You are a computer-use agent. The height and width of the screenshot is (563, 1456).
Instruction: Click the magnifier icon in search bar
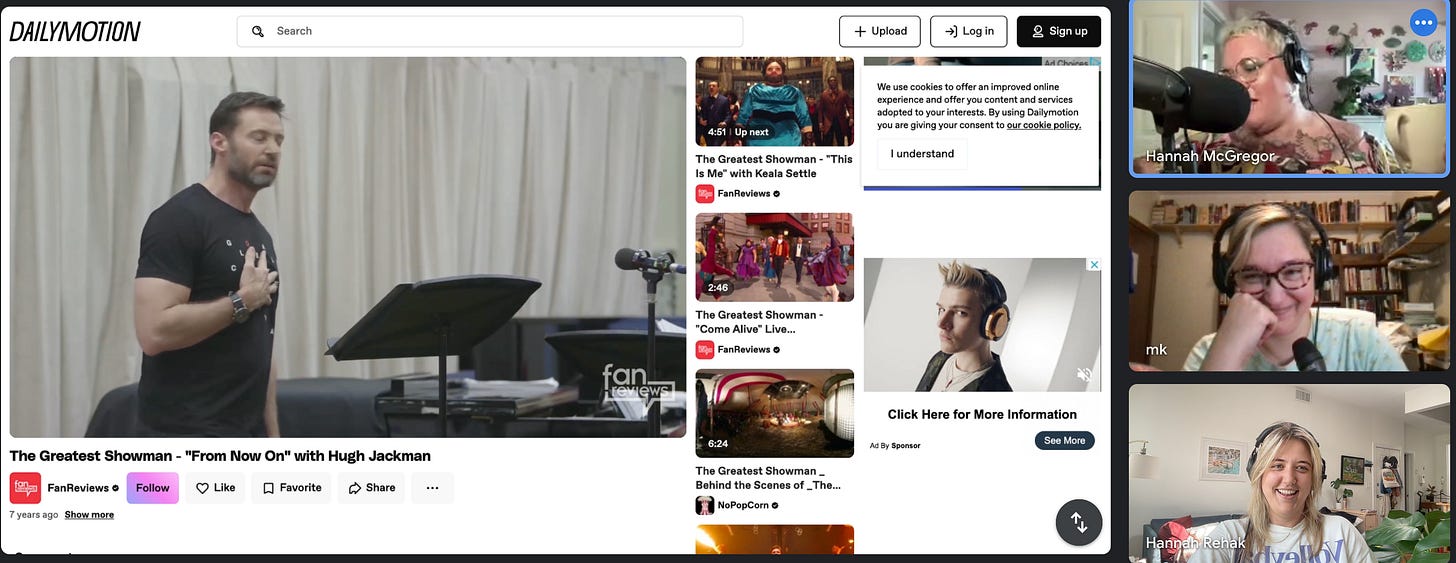(x=258, y=31)
